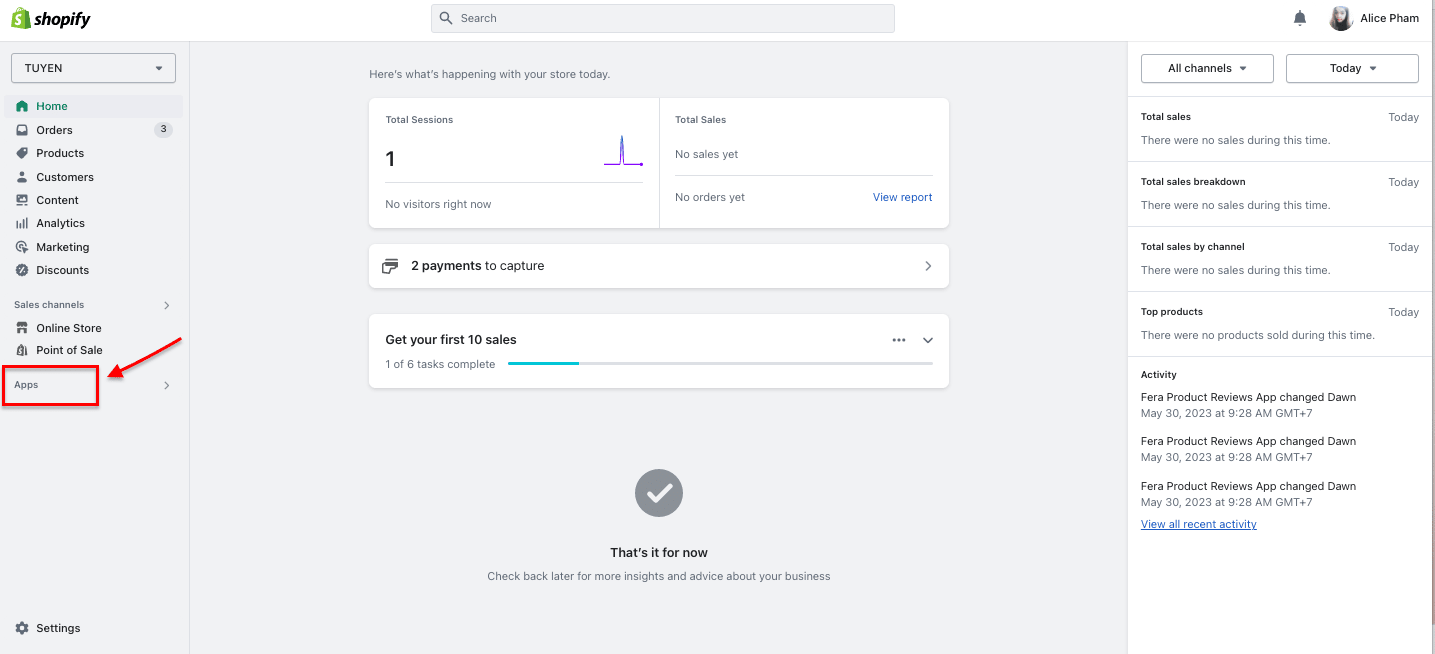
Task: Click the Customers person icon
Action: (22, 177)
